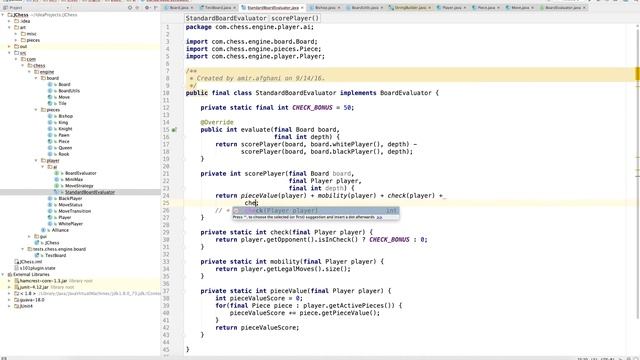Select s101plugin.state file in tree
This screenshot has width=640, height=360.
tap(38, 268)
